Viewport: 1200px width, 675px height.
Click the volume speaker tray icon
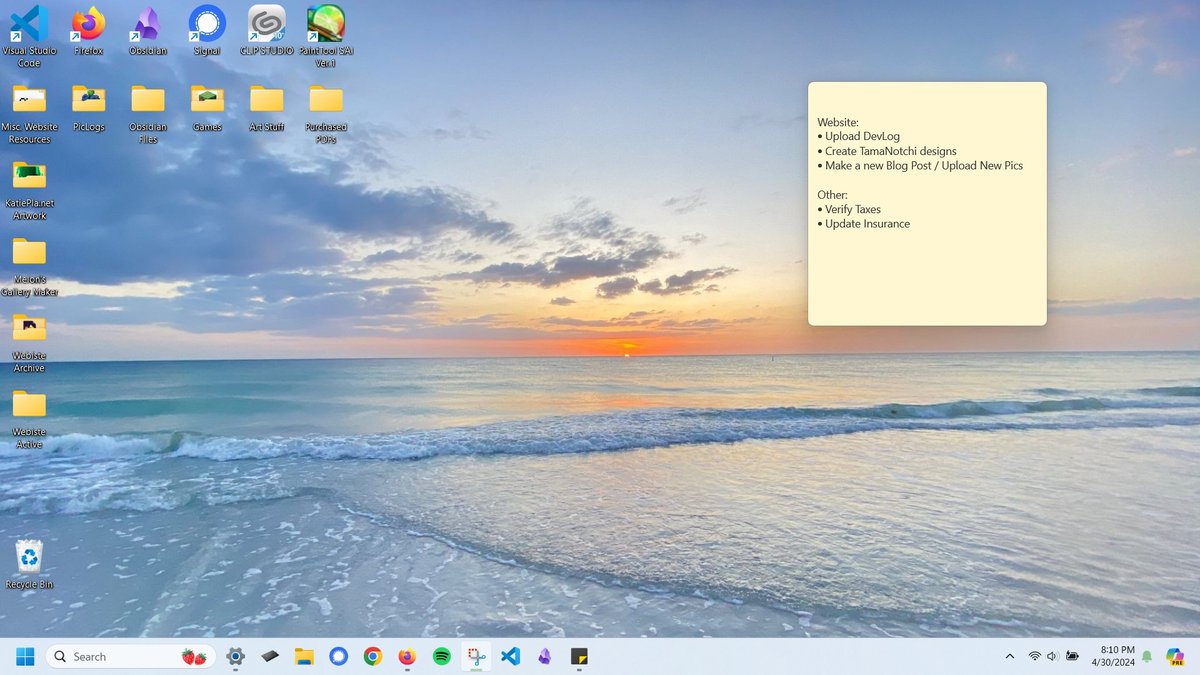tap(1053, 657)
